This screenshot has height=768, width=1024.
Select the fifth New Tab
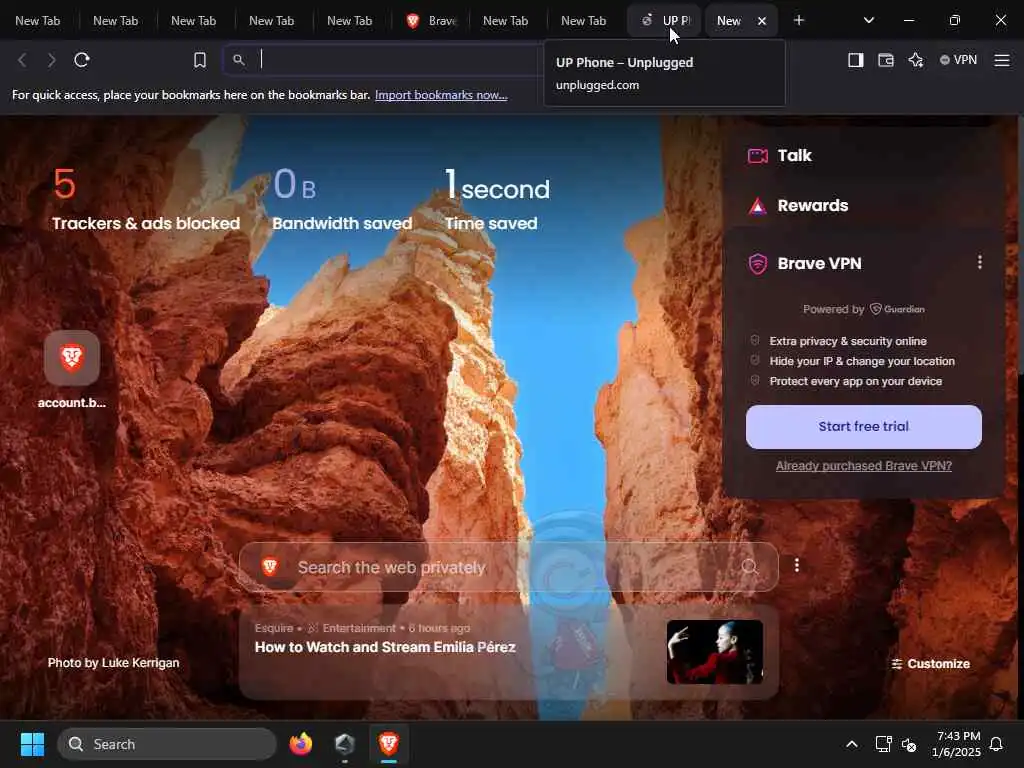coord(349,21)
